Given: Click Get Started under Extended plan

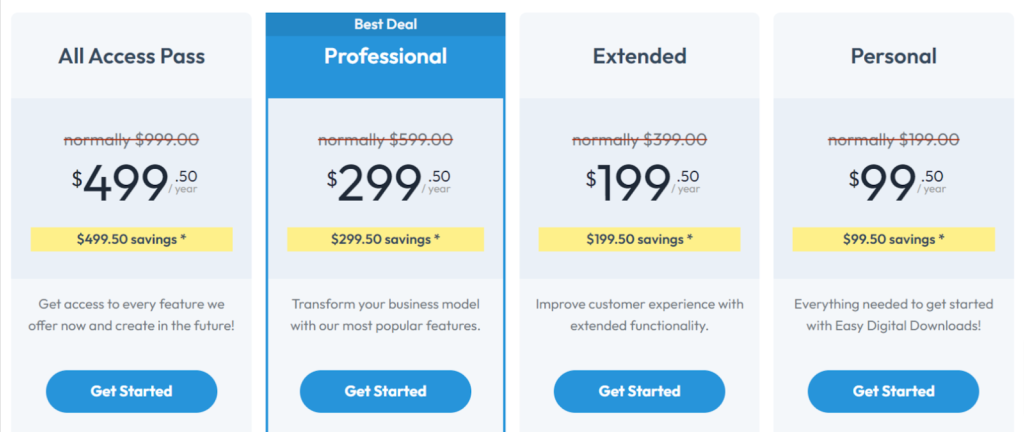Looking at the screenshot, I should 639,392.
